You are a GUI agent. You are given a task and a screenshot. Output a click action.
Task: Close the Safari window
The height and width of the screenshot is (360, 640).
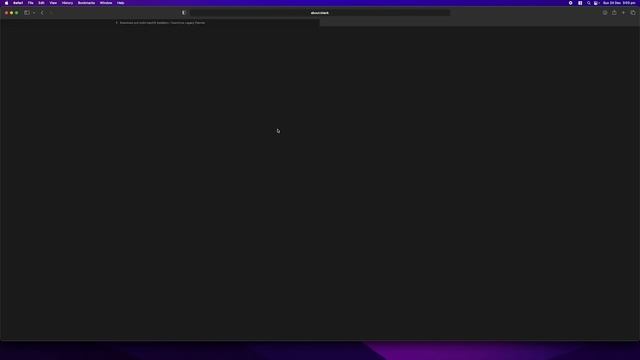(6, 13)
